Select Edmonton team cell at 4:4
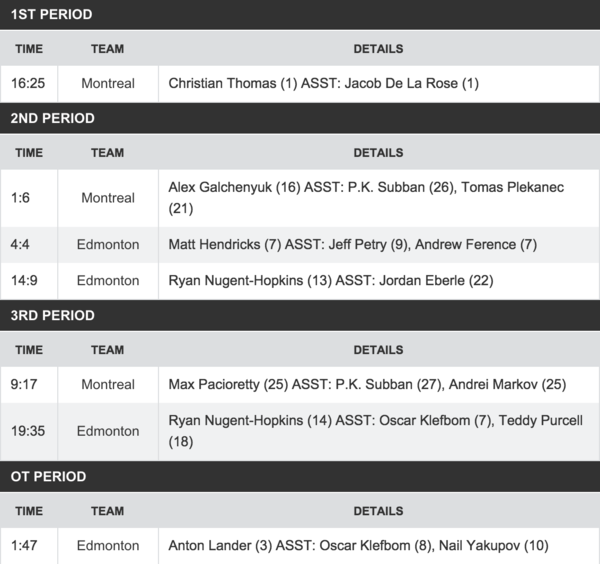Image resolution: width=600 pixels, height=564 pixels. point(108,245)
